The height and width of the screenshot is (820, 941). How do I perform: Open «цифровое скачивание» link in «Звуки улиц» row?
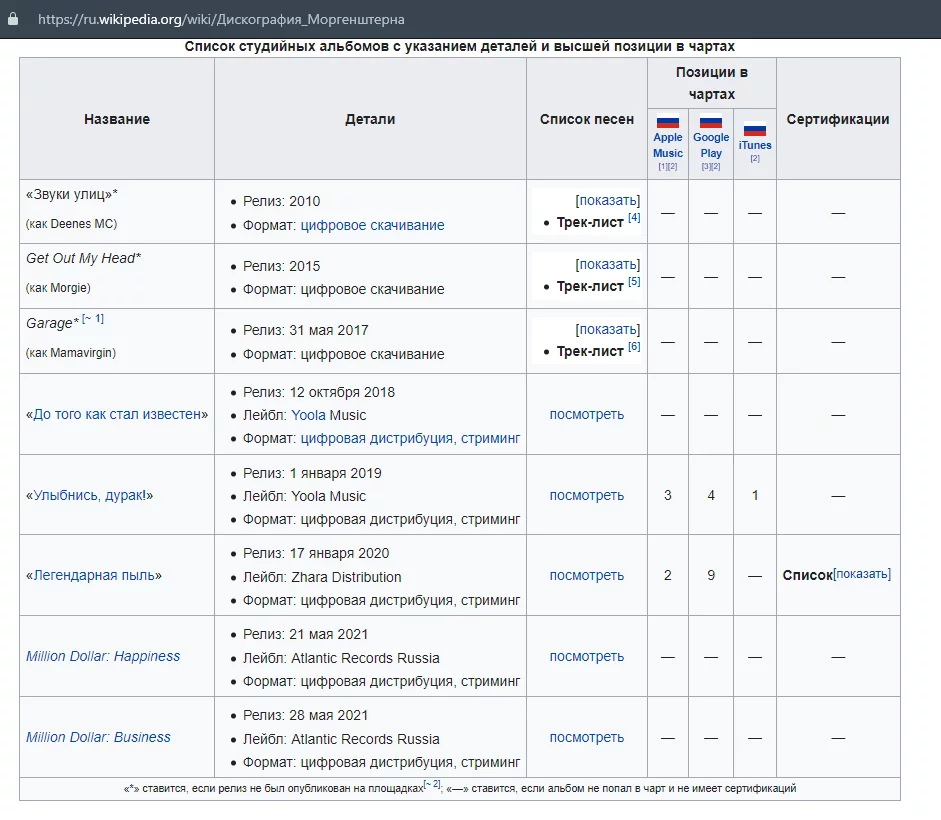point(372,225)
